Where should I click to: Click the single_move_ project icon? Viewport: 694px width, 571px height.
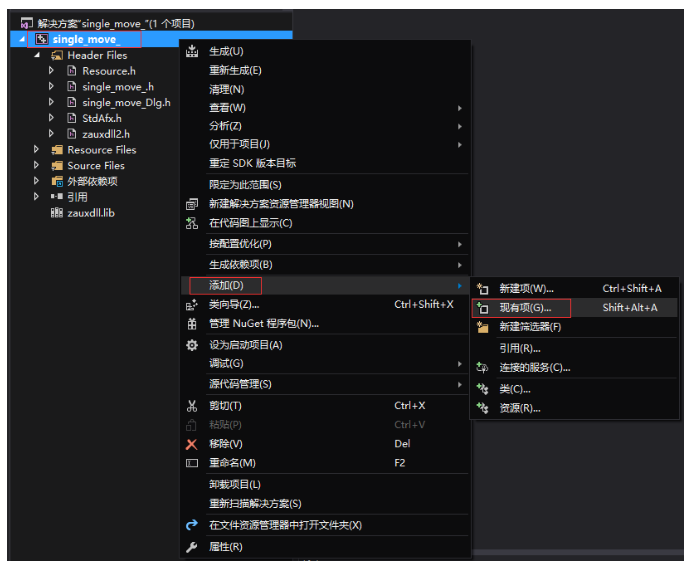click(x=42, y=39)
